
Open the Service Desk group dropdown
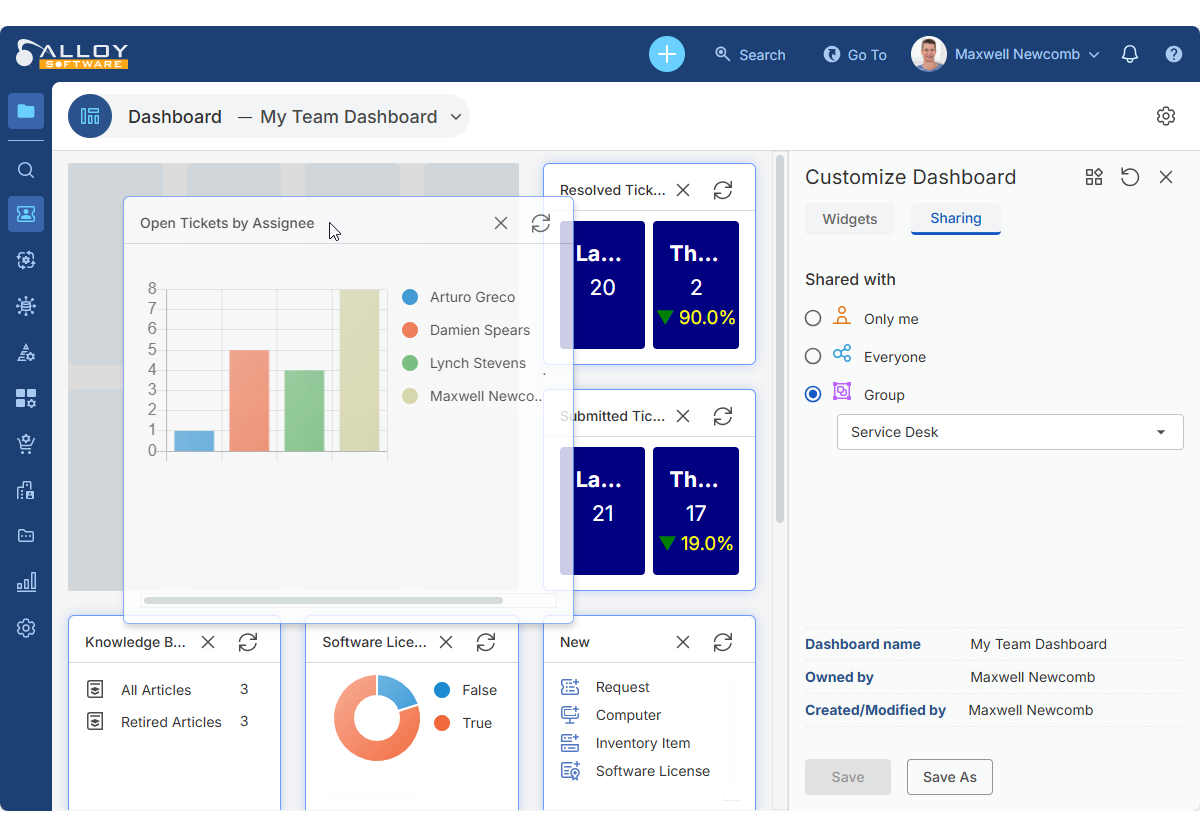[1010, 432]
